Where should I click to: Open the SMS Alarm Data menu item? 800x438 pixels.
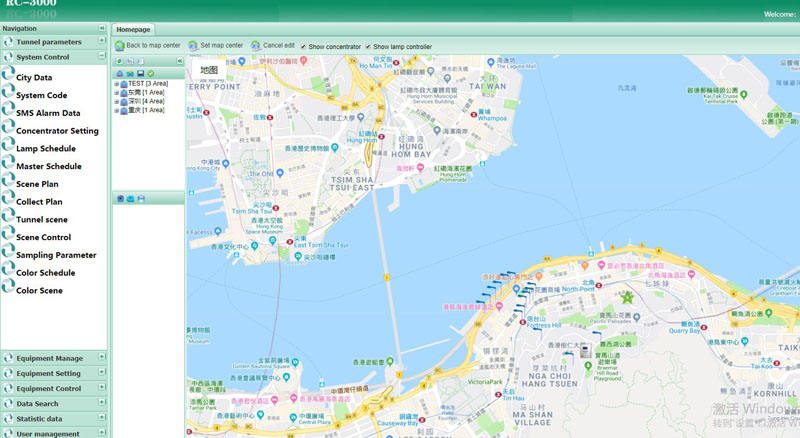click(48, 113)
